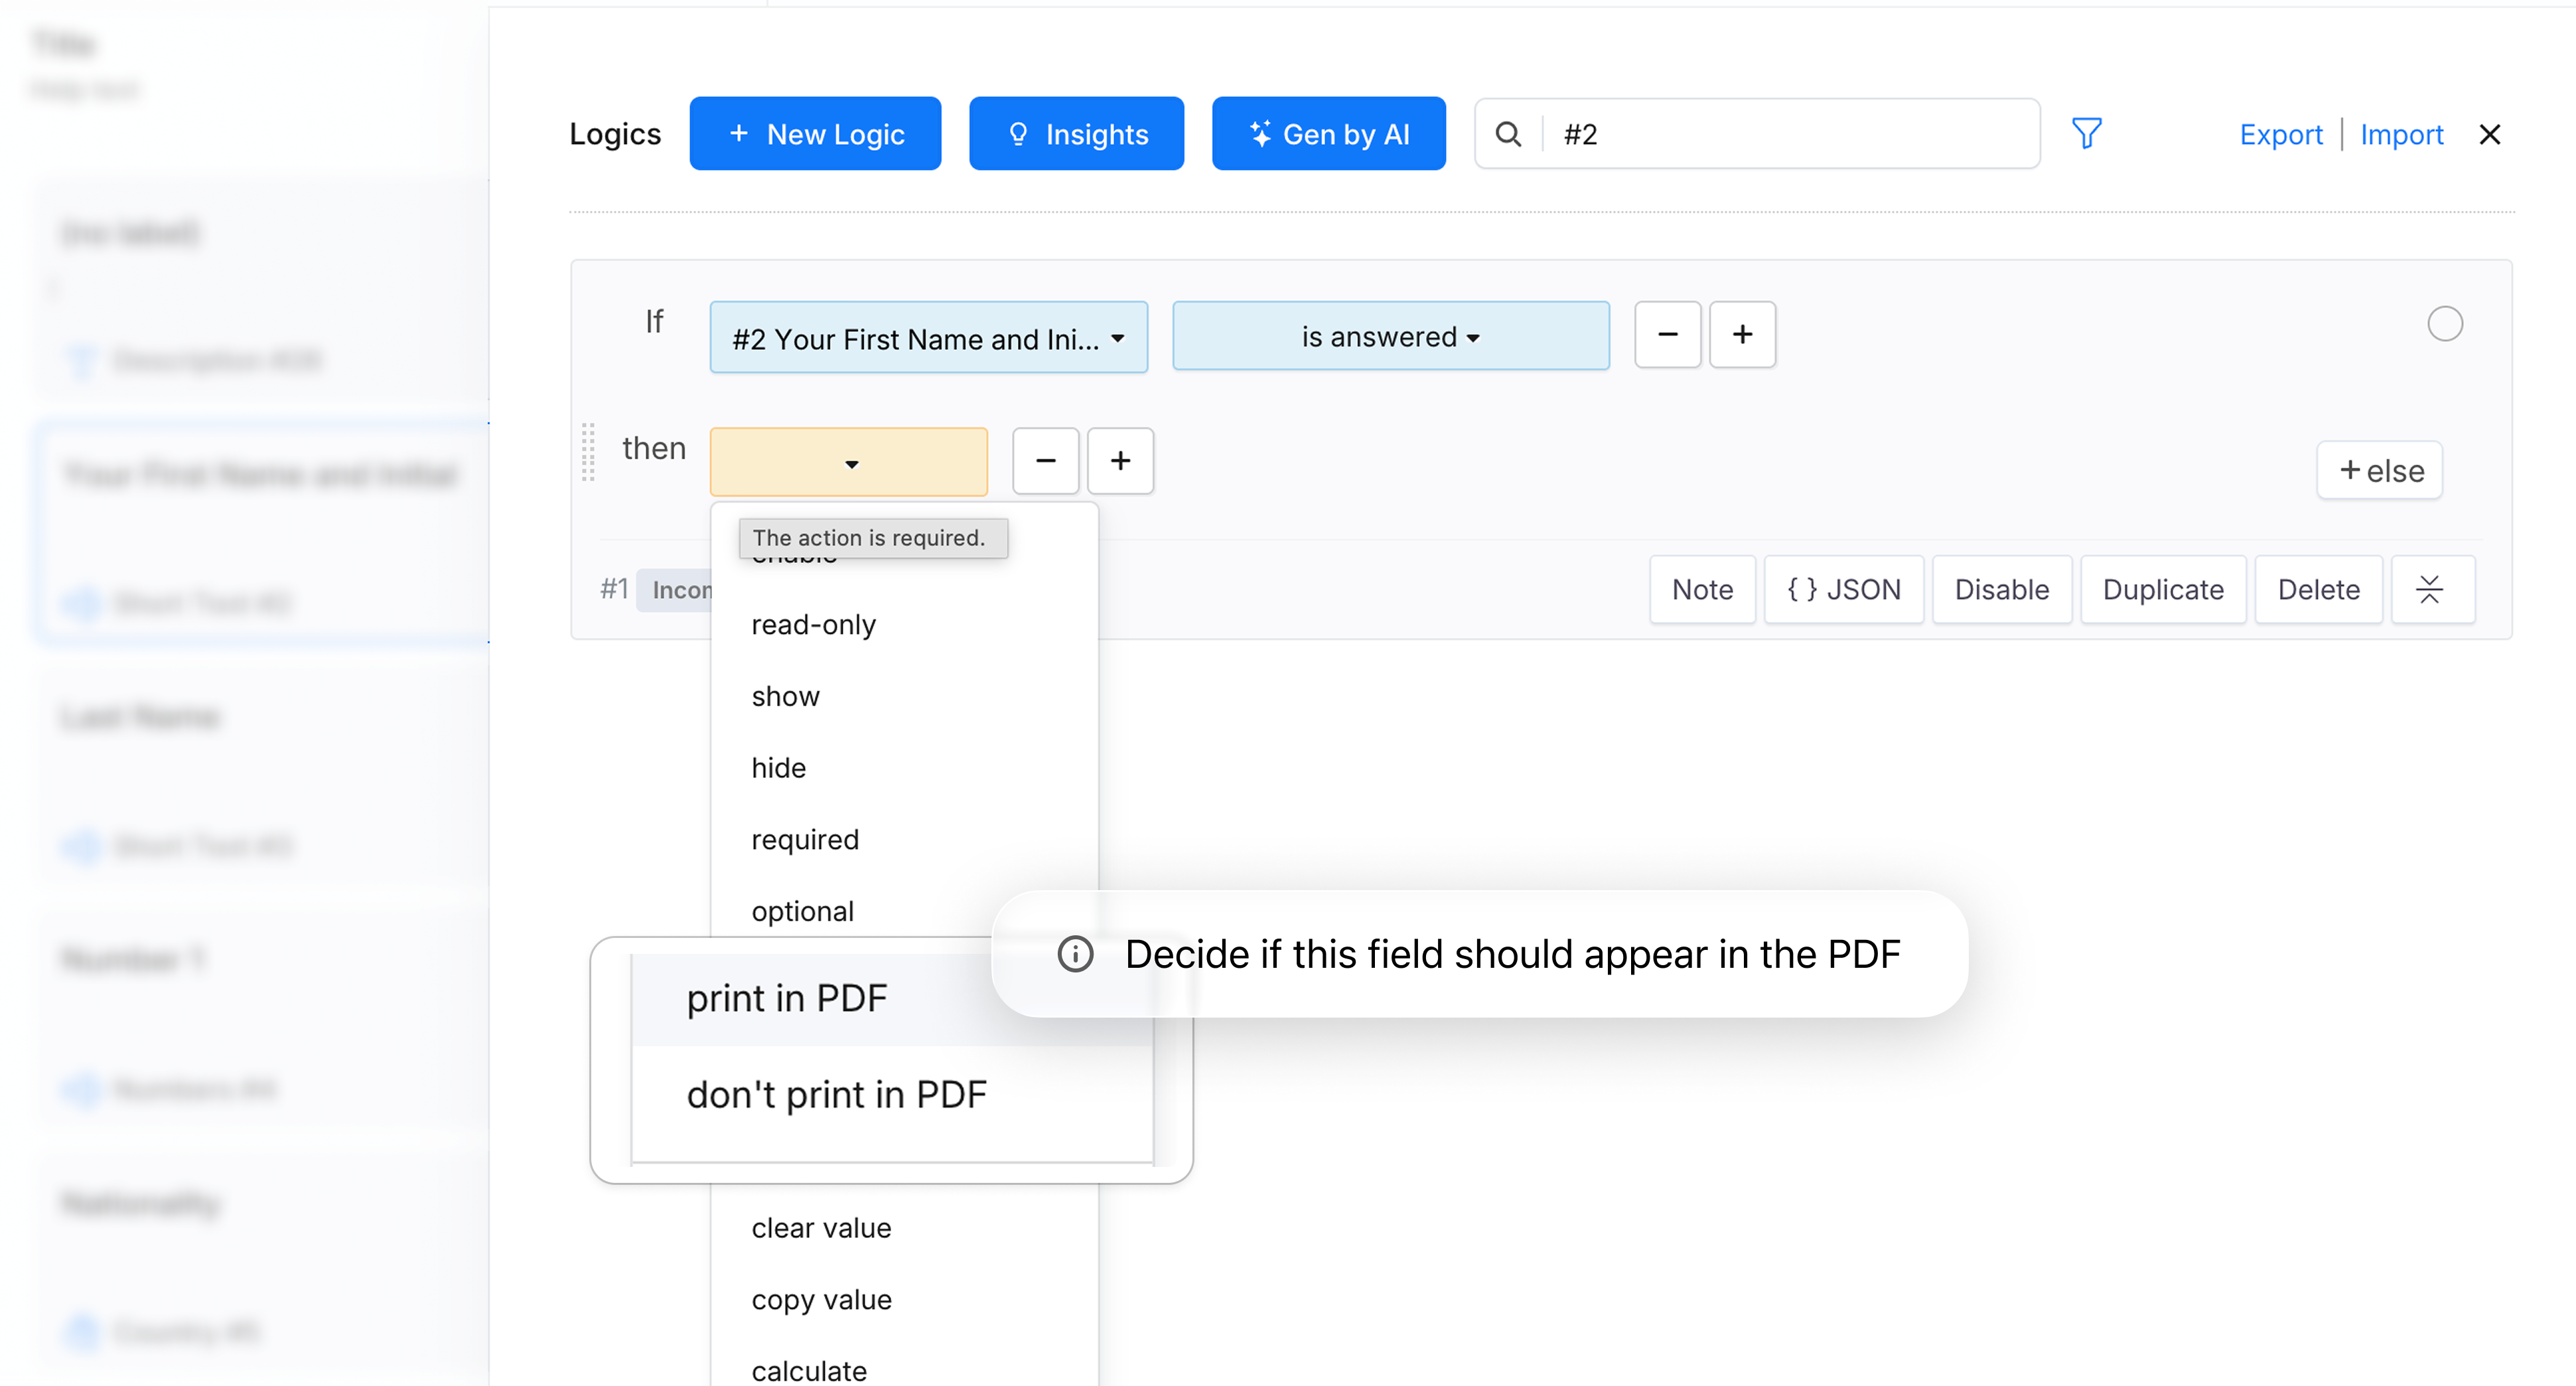
Task: Close the Logics panel
Action: [2489, 134]
